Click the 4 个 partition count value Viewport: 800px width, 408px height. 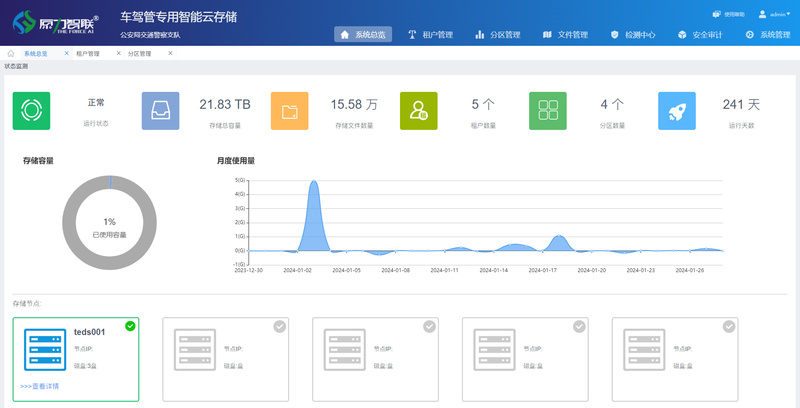pyautogui.click(x=612, y=105)
